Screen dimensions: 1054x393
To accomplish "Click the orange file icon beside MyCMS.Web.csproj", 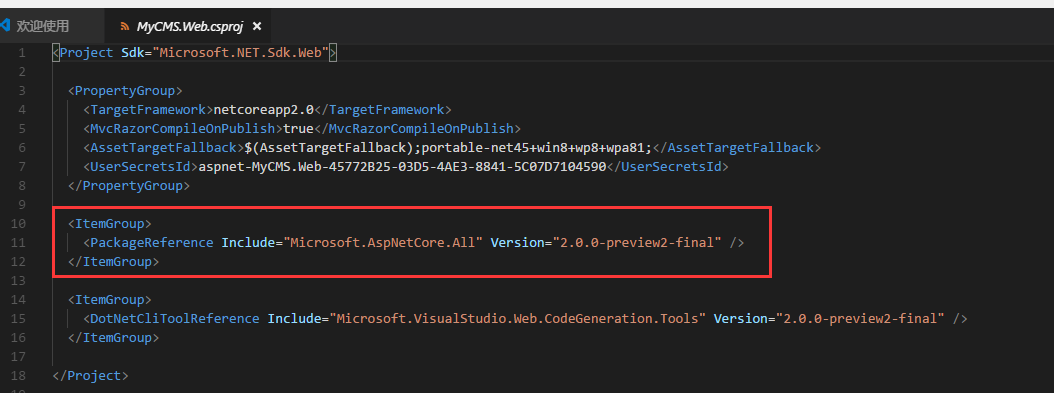I will click(x=124, y=27).
